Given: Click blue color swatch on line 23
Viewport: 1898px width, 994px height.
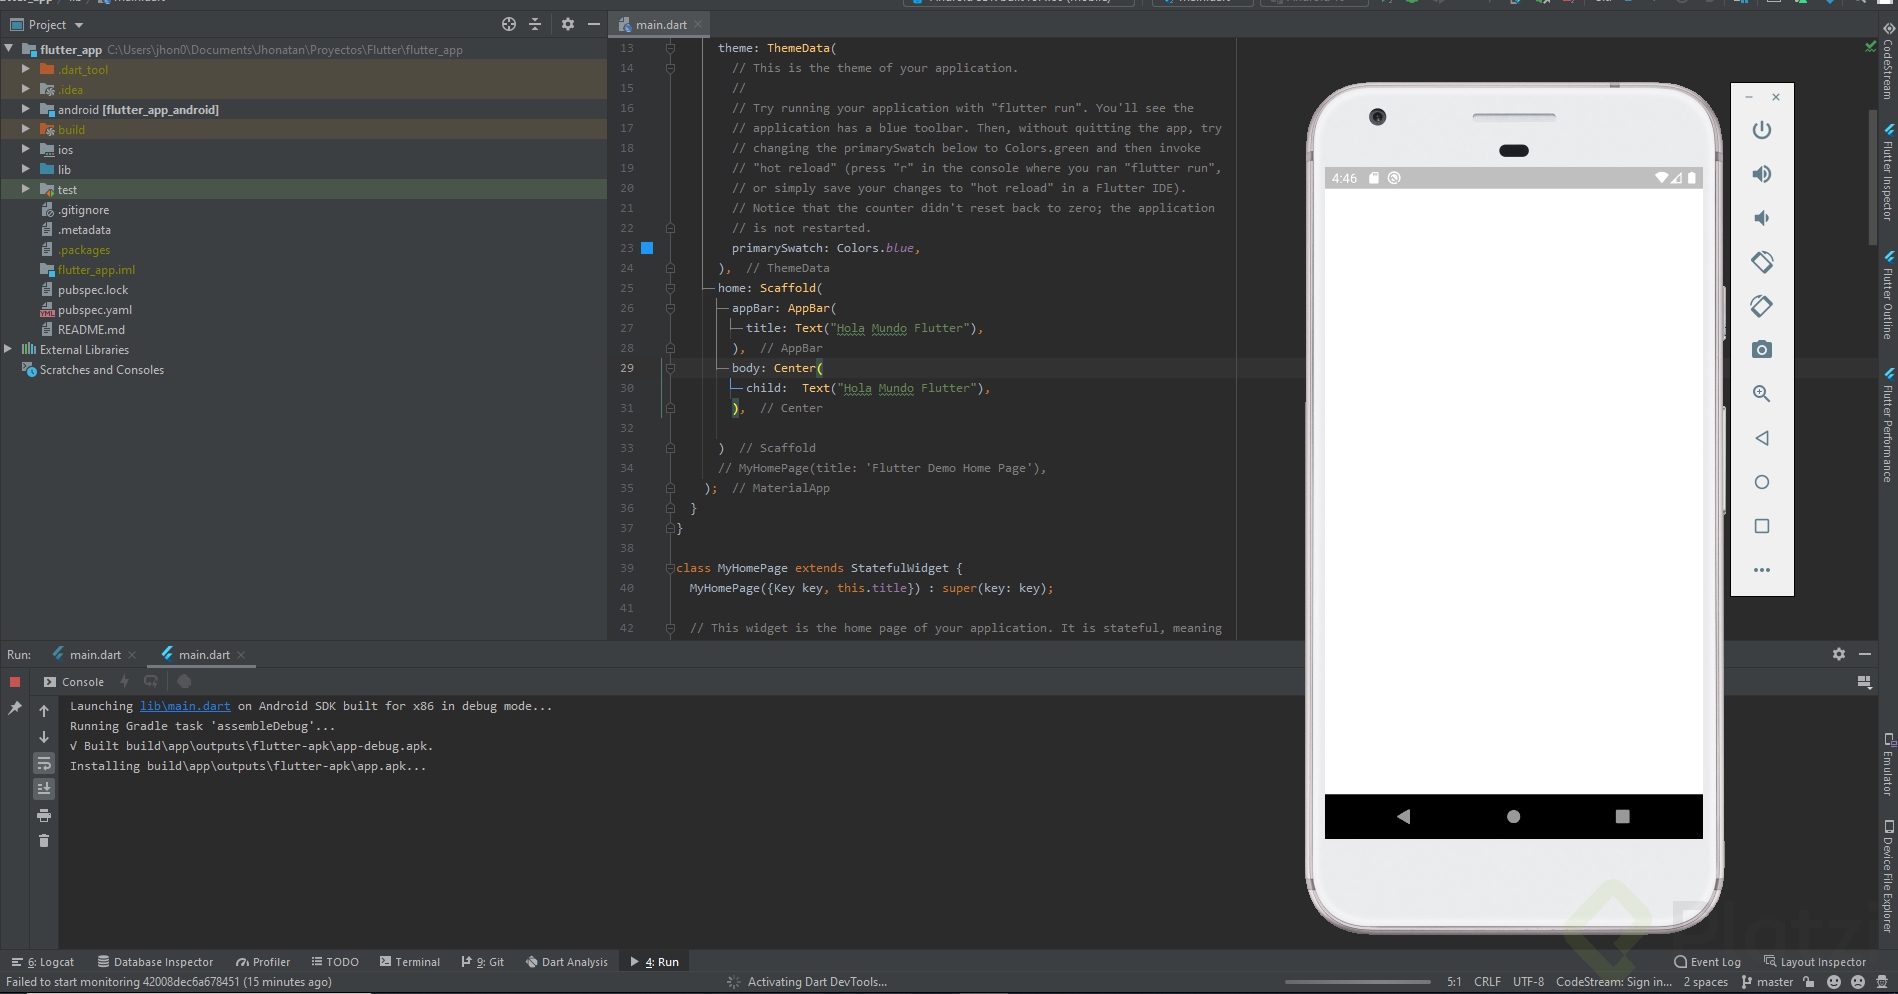Looking at the screenshot, I should tap(647, 248).
